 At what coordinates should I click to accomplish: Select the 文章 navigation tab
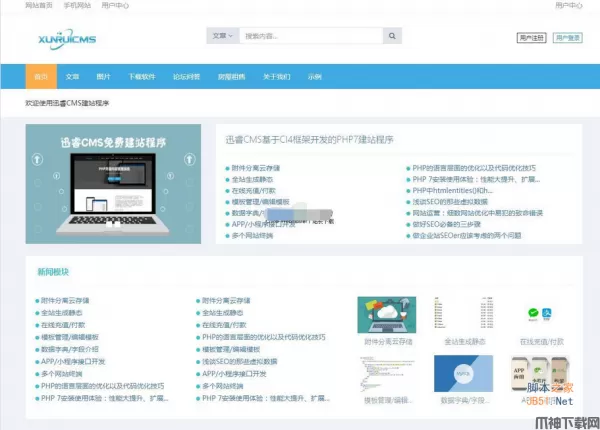point(72,77)
